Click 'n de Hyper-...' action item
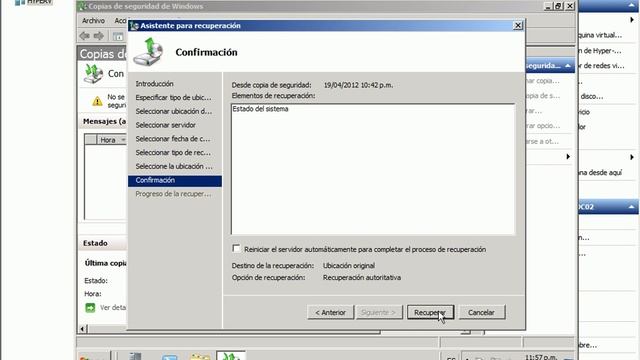The height and width of the screenshot is (360, 640). (x=600, y=51)
